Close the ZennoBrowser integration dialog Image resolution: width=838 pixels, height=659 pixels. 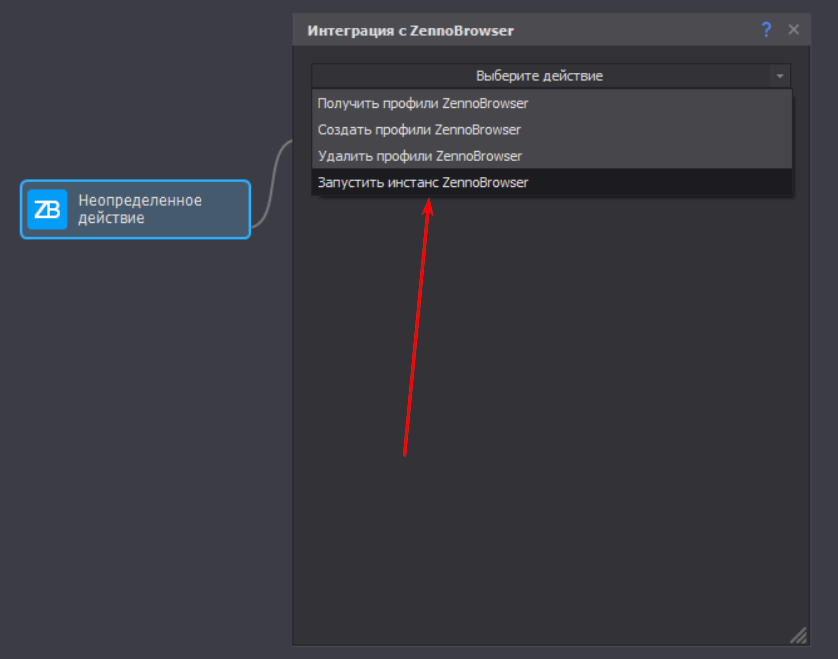click(794, 30)
